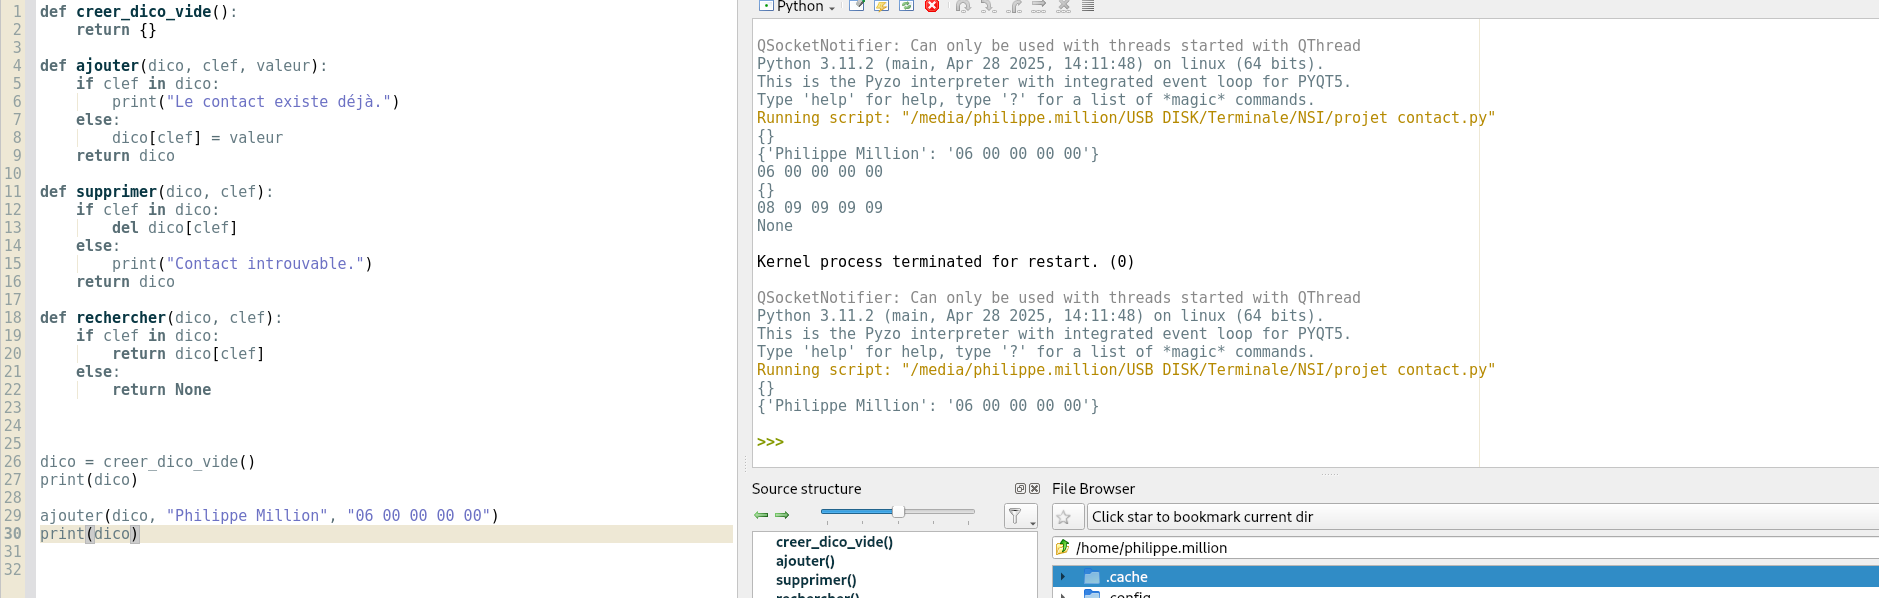Close the Source structure panel

tap(1034, 489)
